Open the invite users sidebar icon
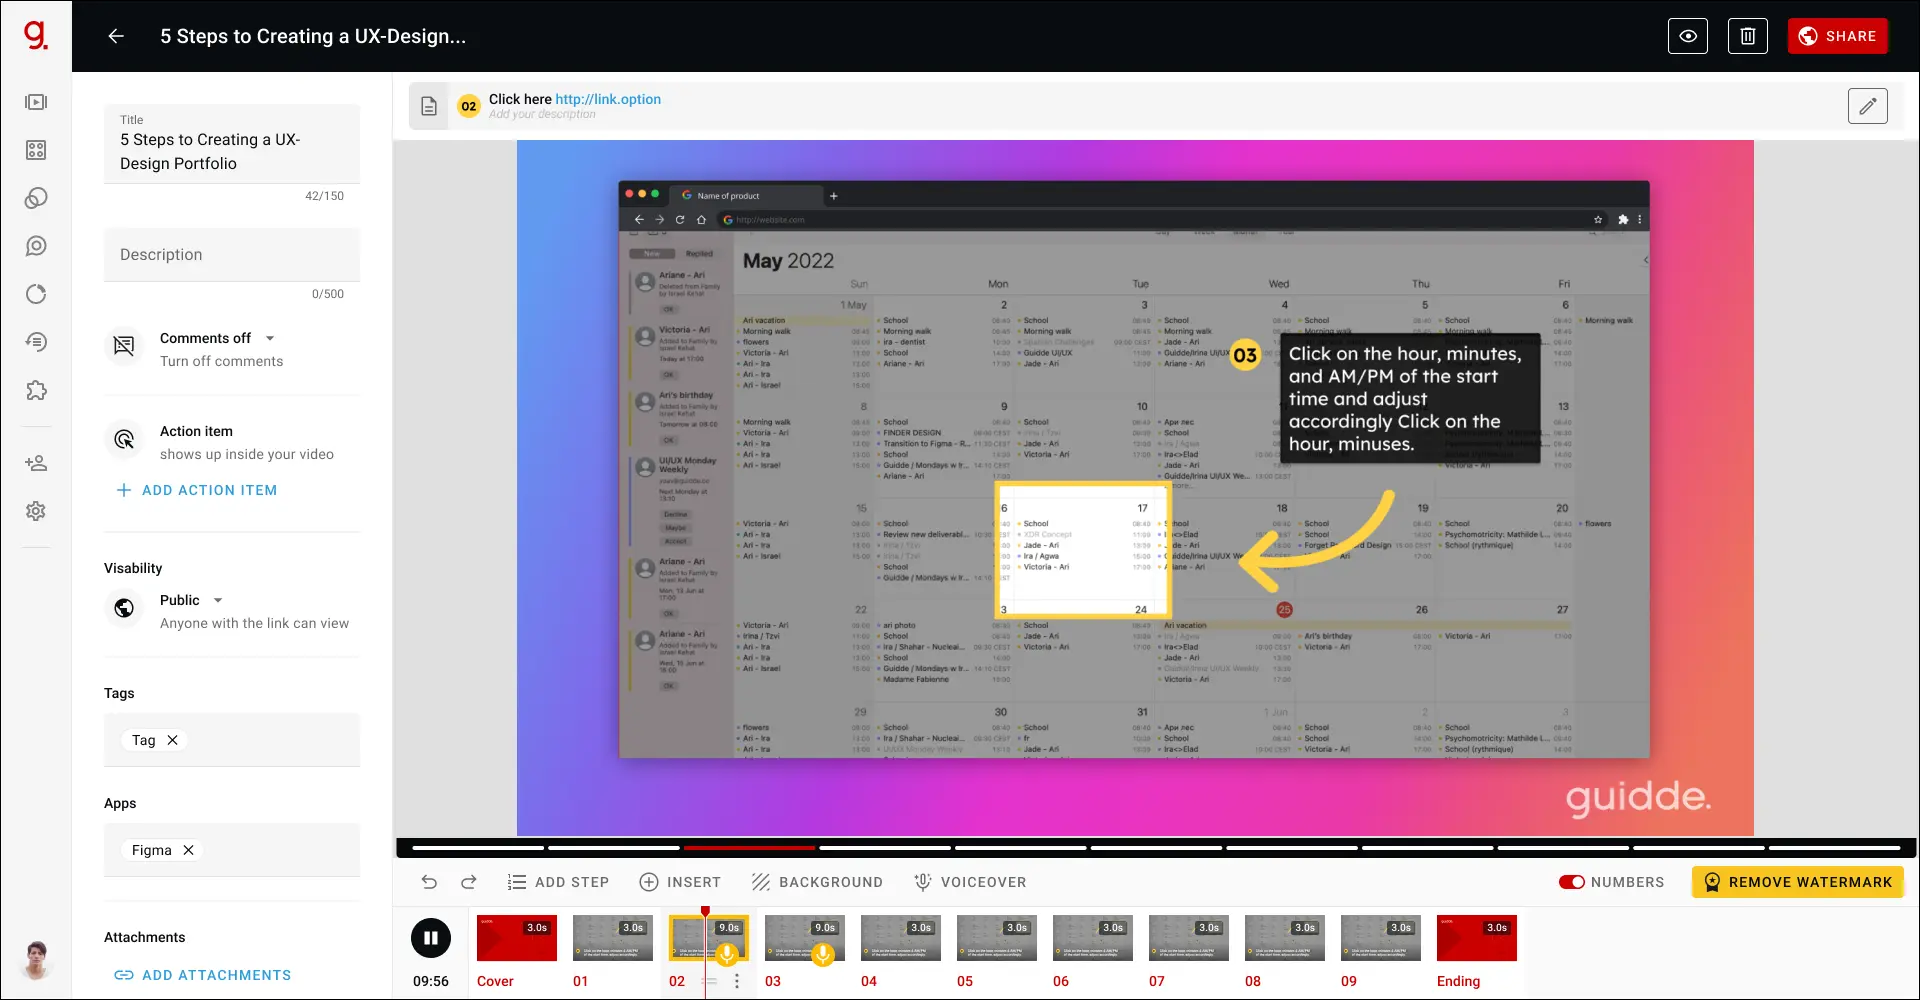Viewport: 1920px width, 1000px height. [36, 463]
